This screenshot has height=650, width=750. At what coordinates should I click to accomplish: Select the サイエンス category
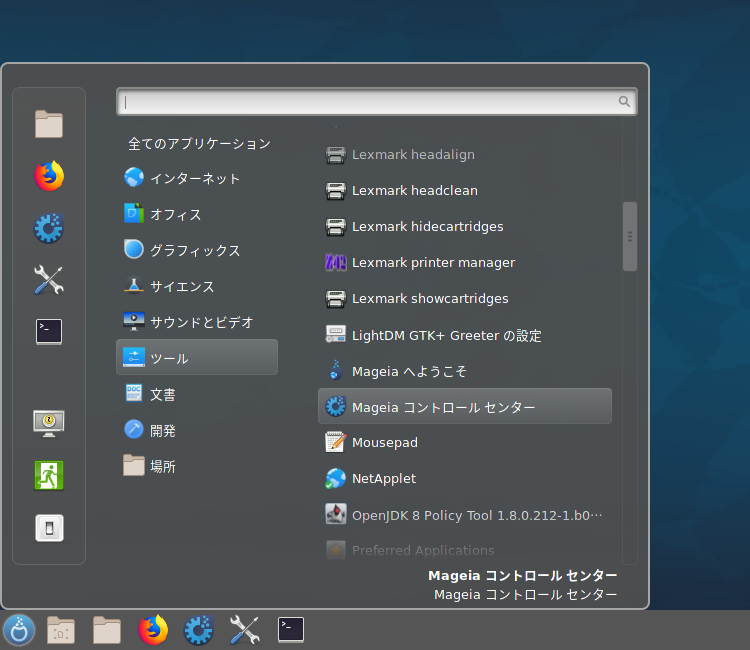click(x=197, y=286)
